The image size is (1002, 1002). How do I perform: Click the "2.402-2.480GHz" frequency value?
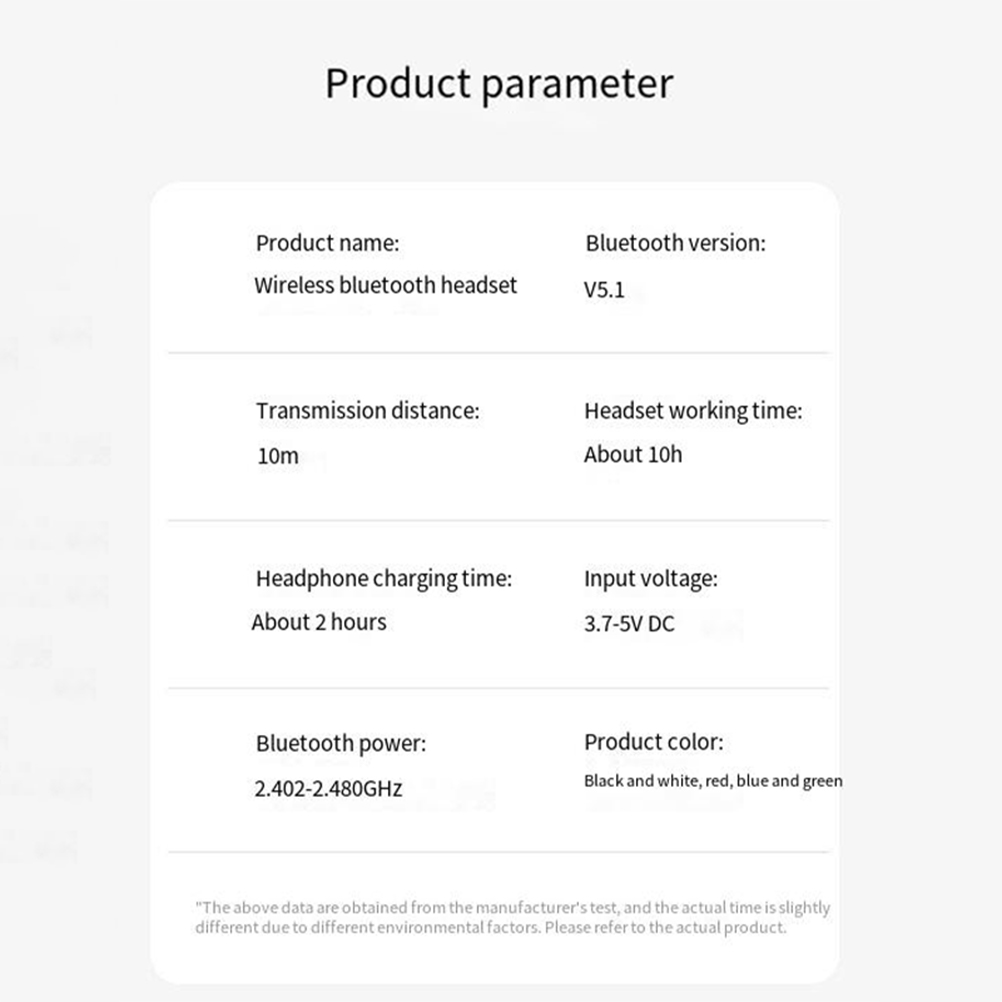pos(328,789)
